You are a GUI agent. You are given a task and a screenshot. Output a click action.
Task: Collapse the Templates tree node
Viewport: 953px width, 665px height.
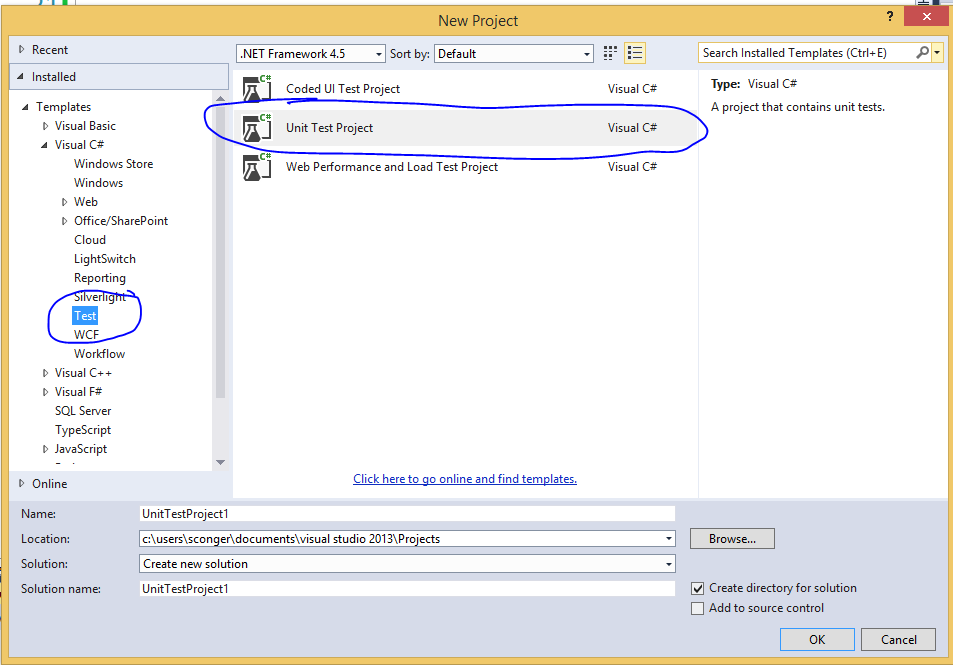(25, 107)
